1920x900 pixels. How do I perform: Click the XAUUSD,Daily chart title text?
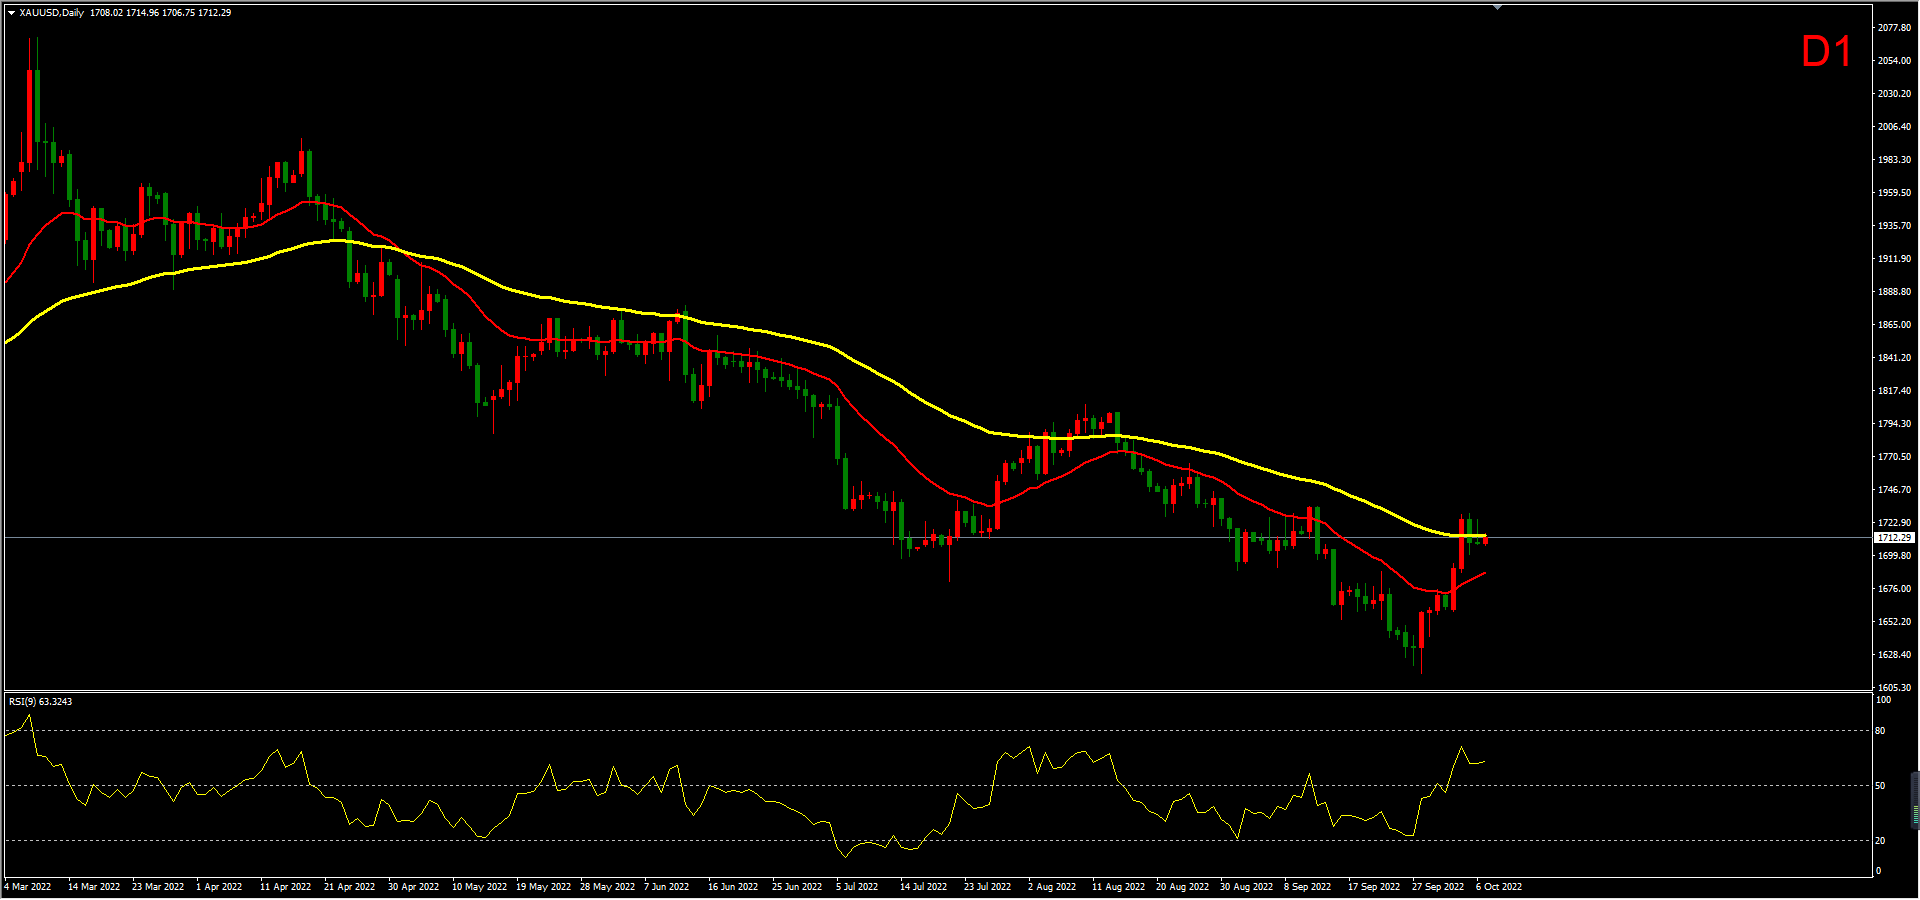coord(52,13)
